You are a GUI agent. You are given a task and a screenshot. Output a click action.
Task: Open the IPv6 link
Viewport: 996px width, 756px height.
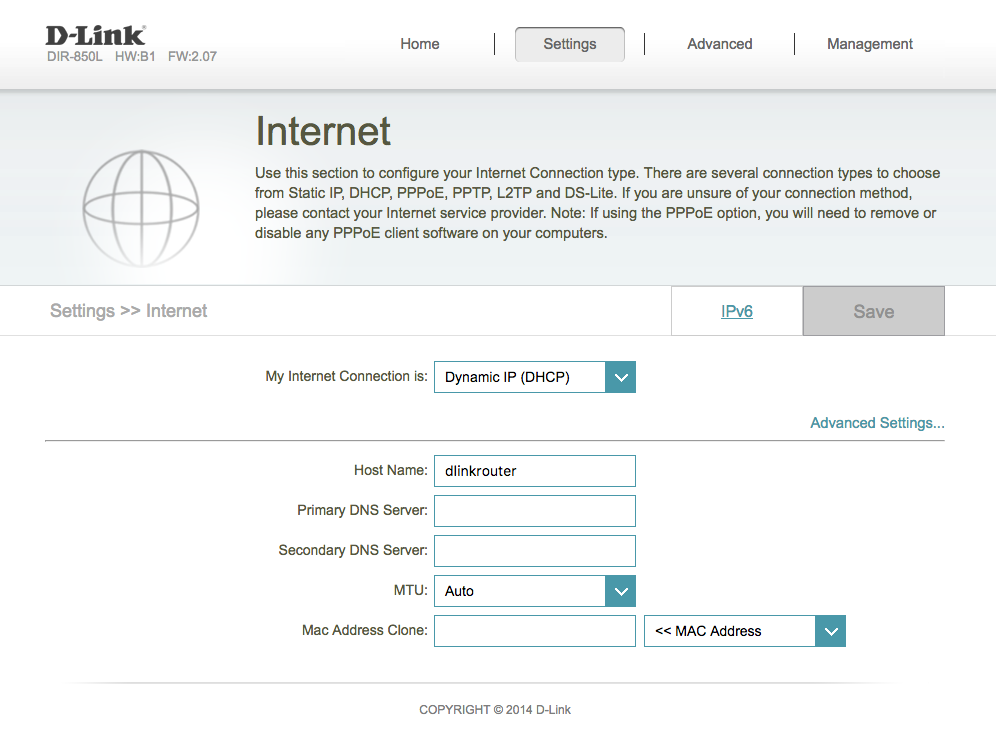tap(737, 311)
